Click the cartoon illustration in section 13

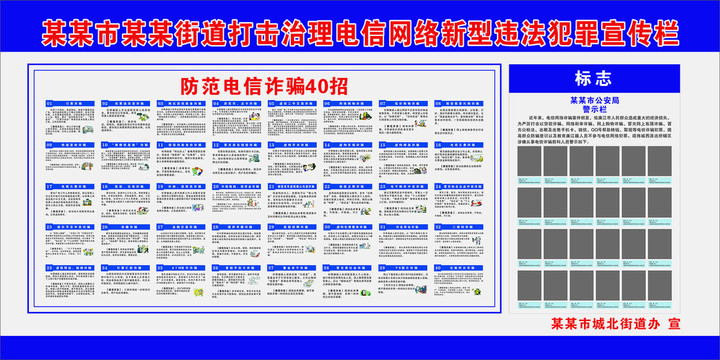pyautogui.click(x=308, y=166)
